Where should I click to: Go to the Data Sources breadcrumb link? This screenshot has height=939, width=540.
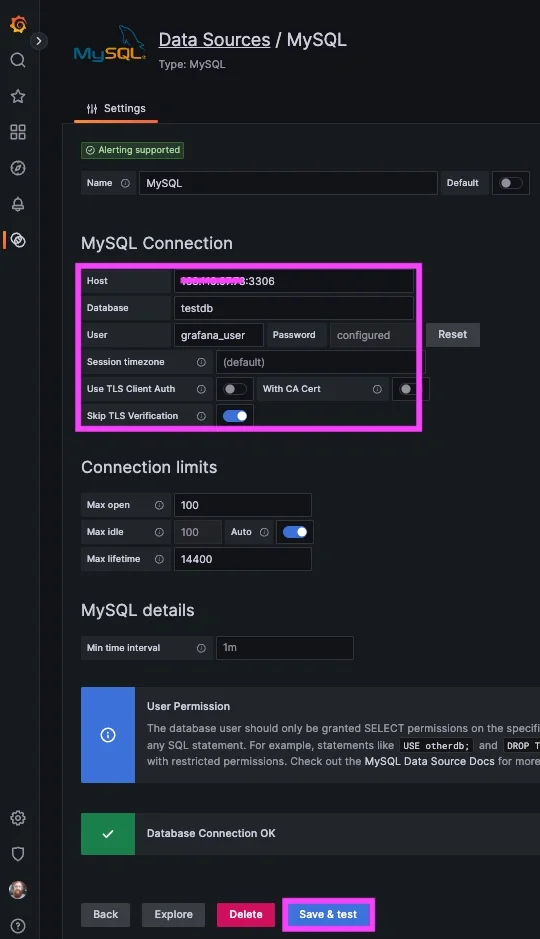(x=214, y=40)
